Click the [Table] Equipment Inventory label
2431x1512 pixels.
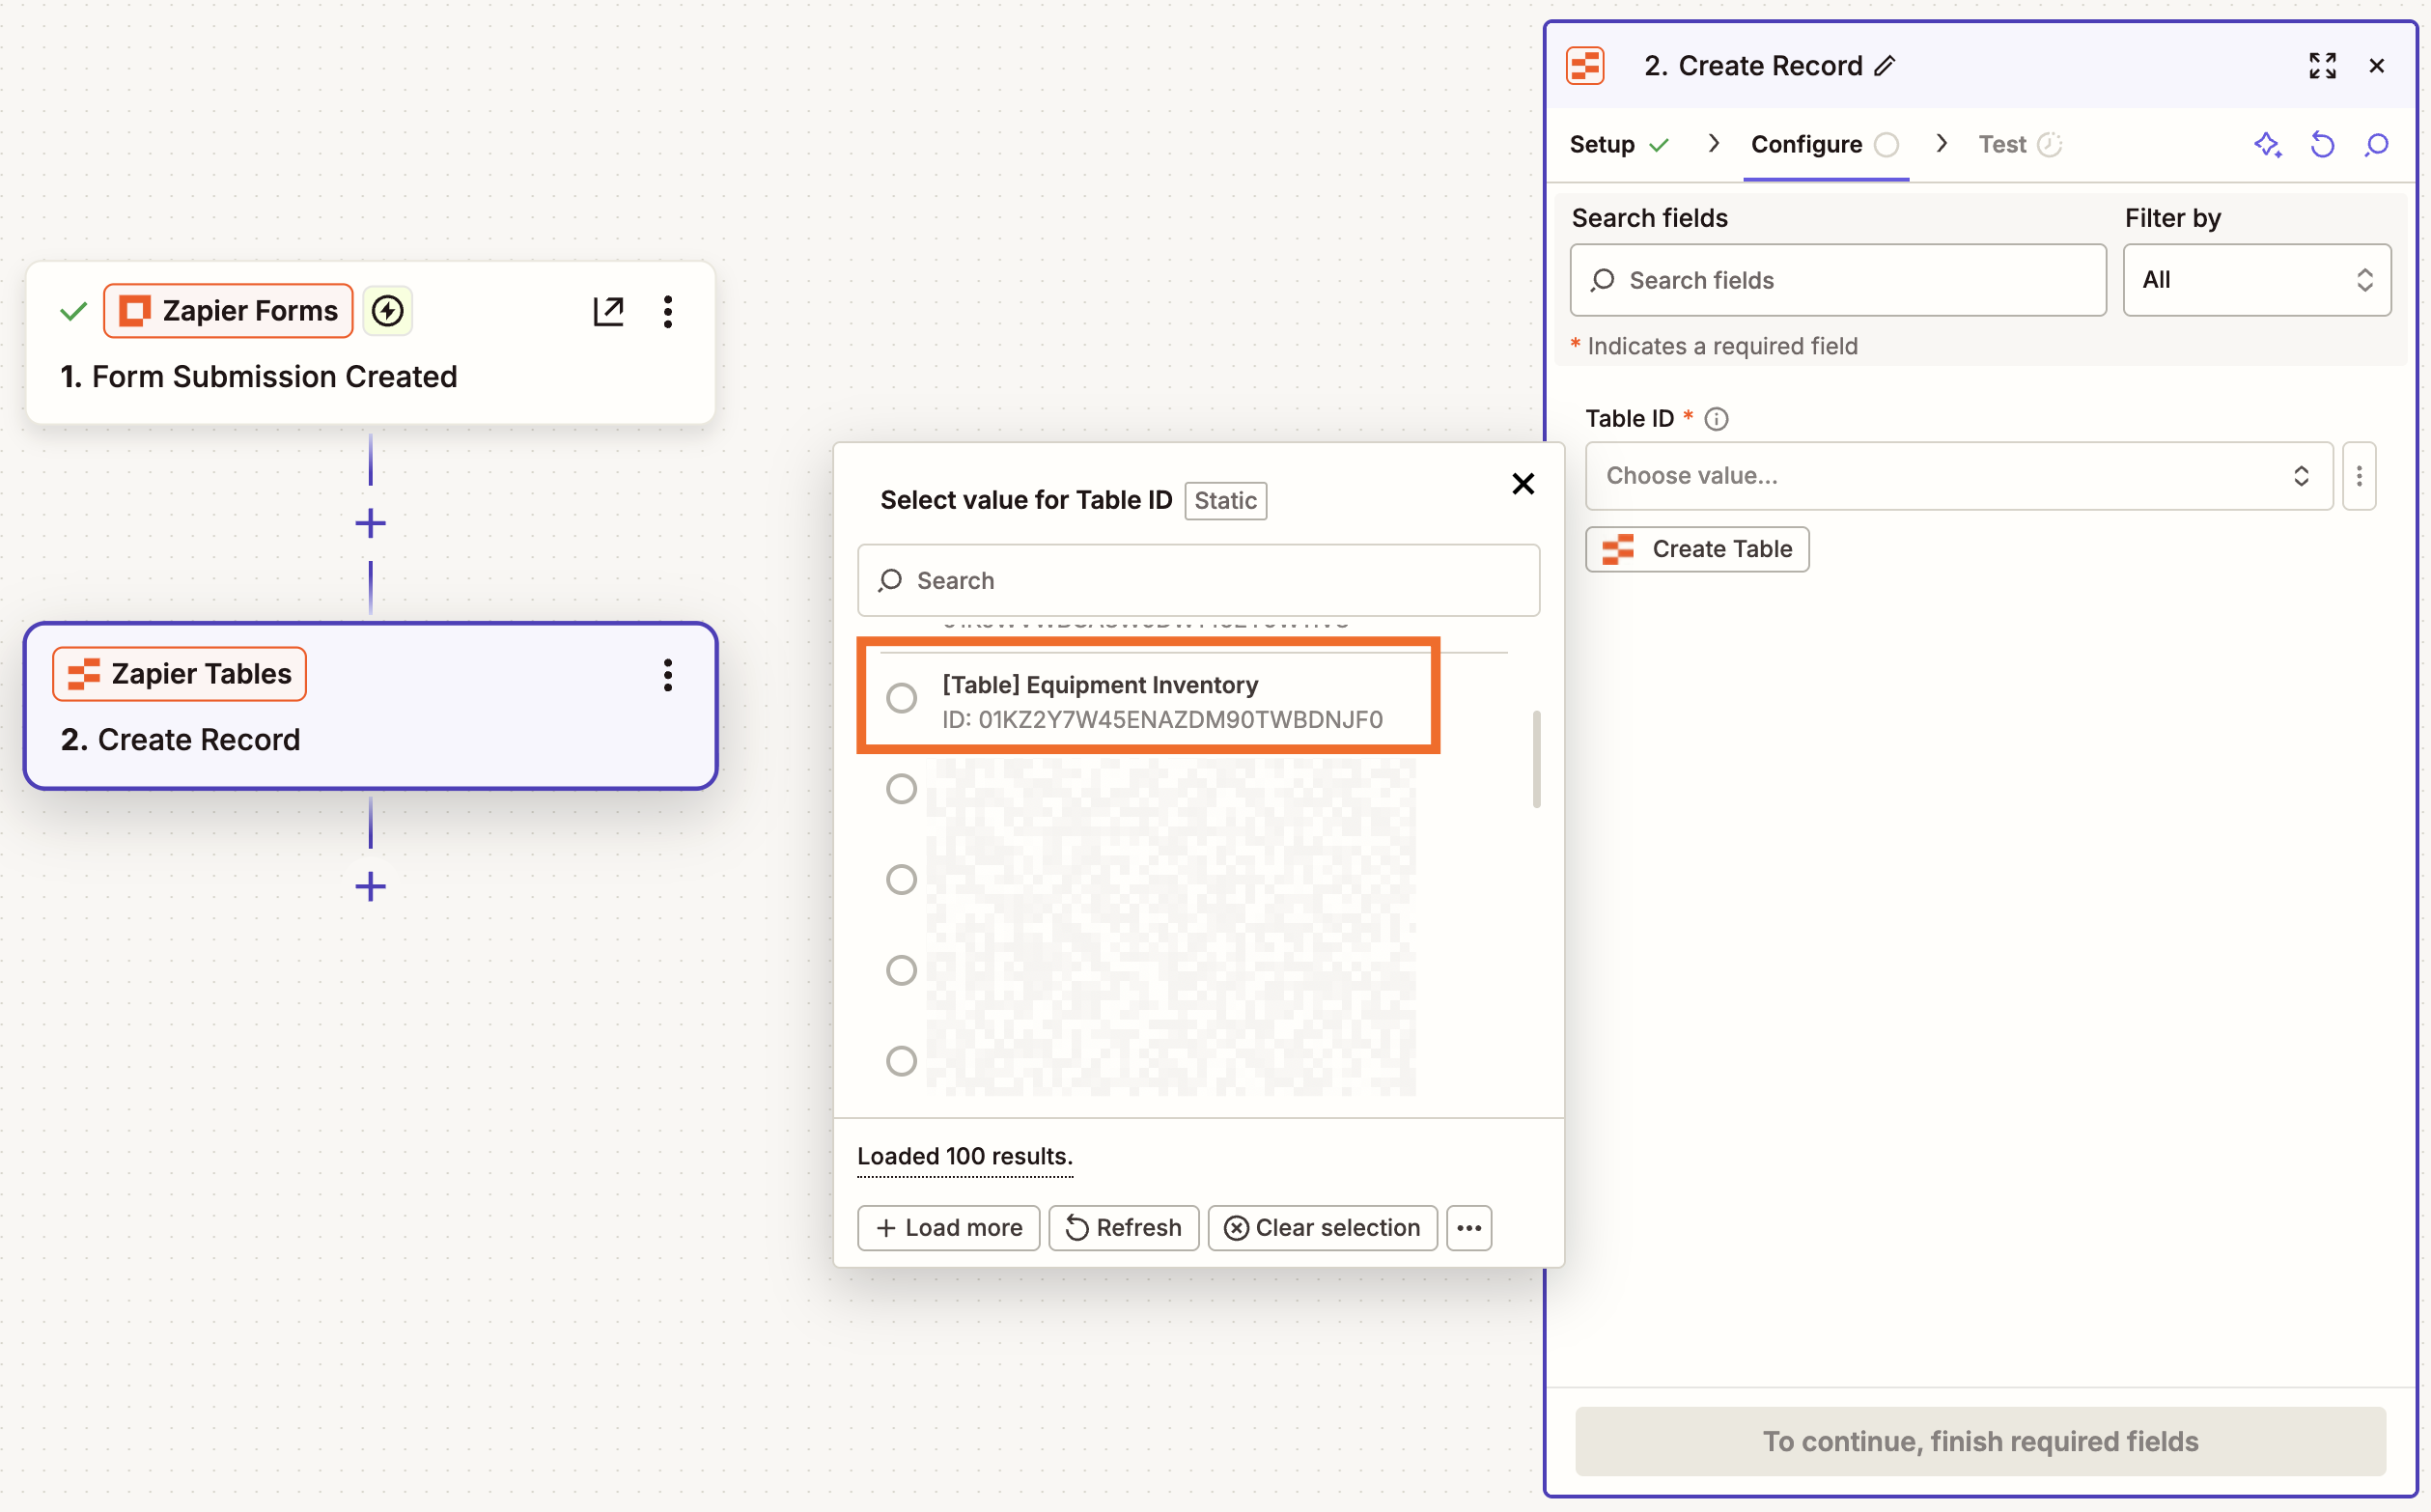pos(1099,685)
